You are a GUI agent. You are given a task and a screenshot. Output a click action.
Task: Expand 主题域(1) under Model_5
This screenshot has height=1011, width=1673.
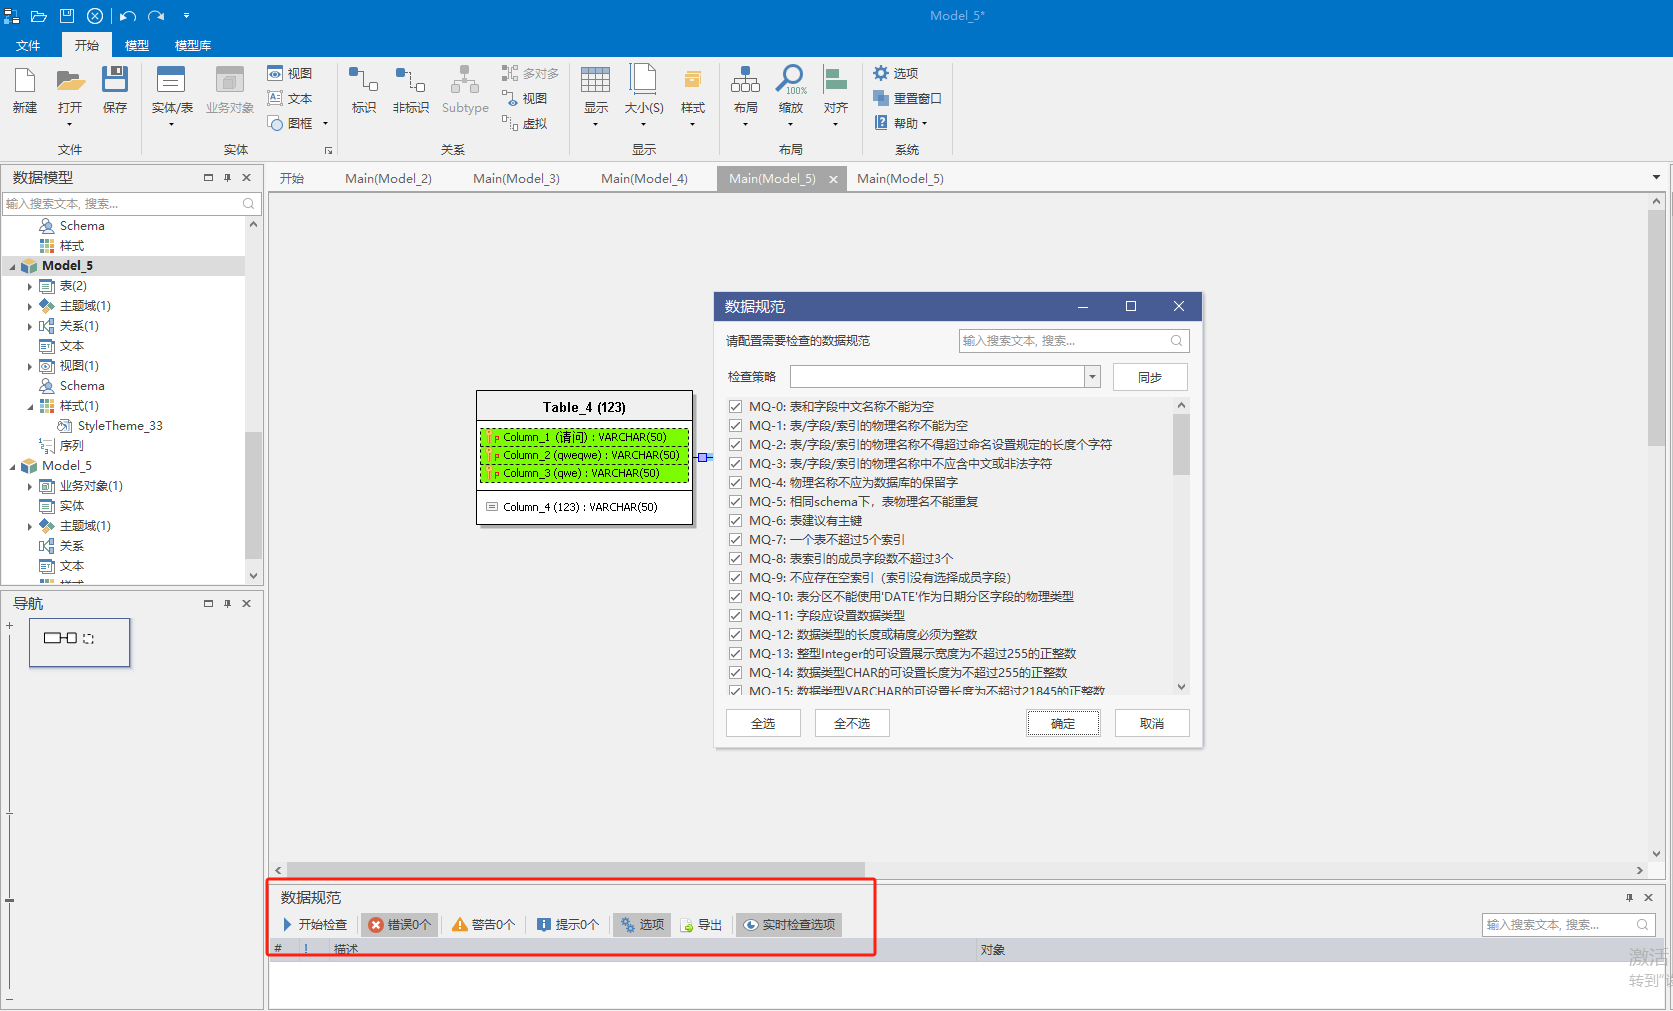pos(30,306)
